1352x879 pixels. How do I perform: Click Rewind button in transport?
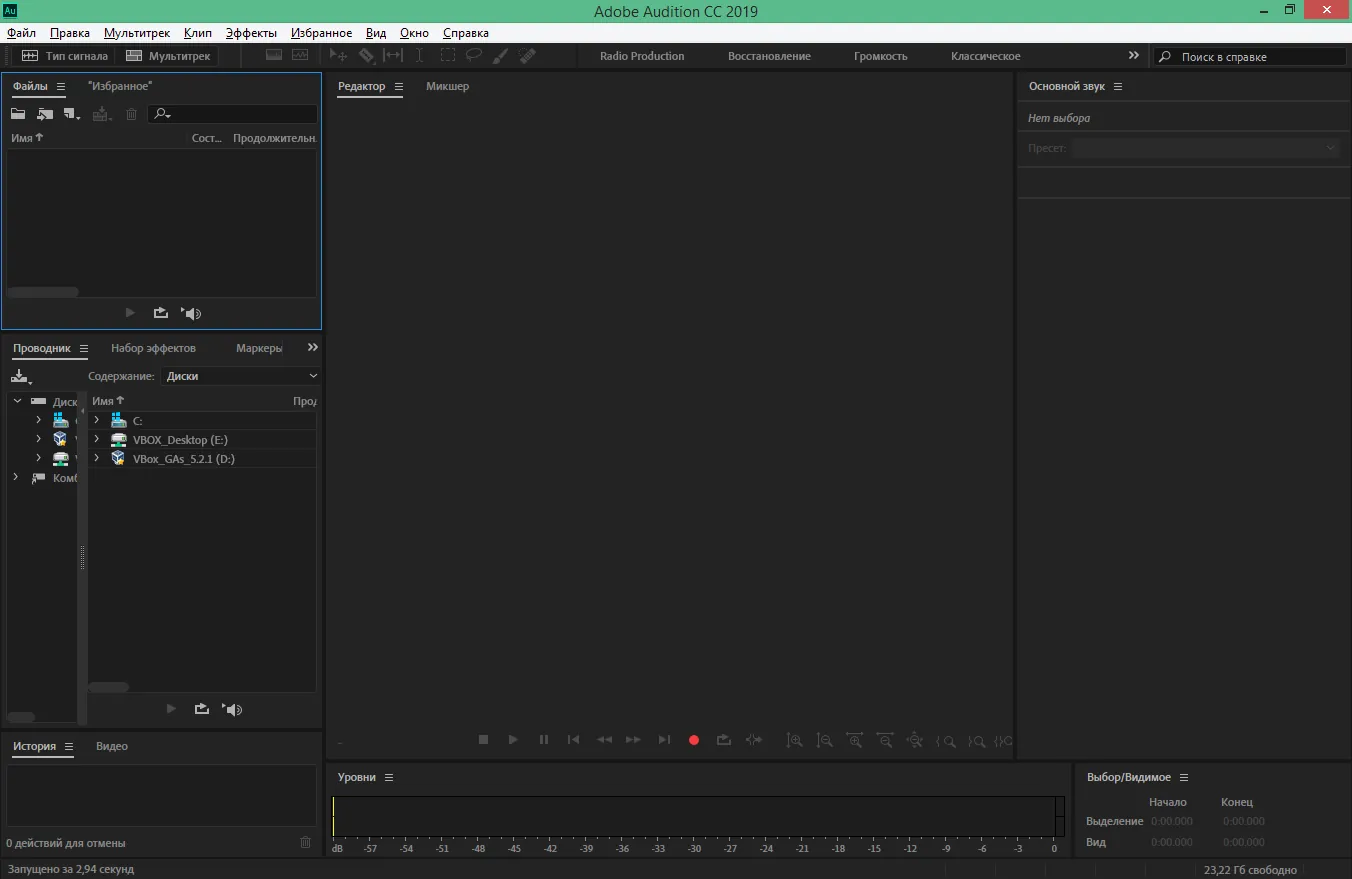[604, 740]
